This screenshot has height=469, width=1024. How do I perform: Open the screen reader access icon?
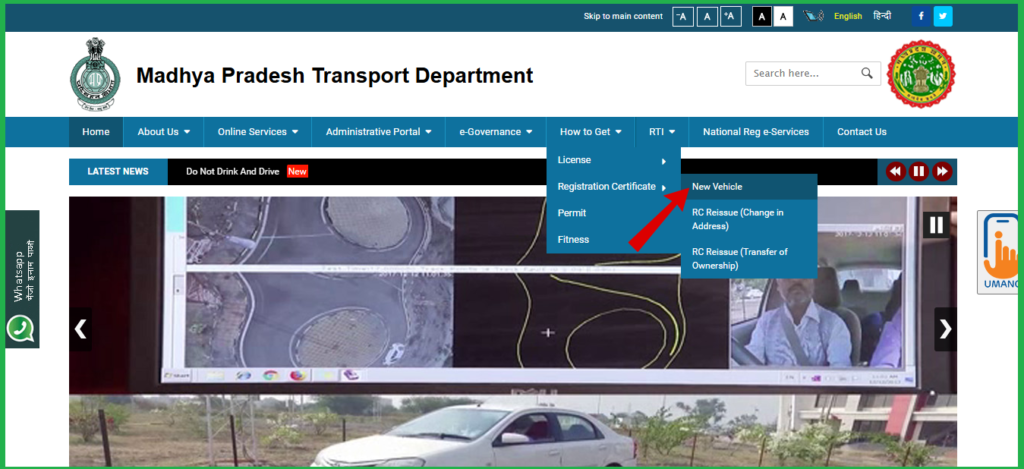click(x=813, y=16)
